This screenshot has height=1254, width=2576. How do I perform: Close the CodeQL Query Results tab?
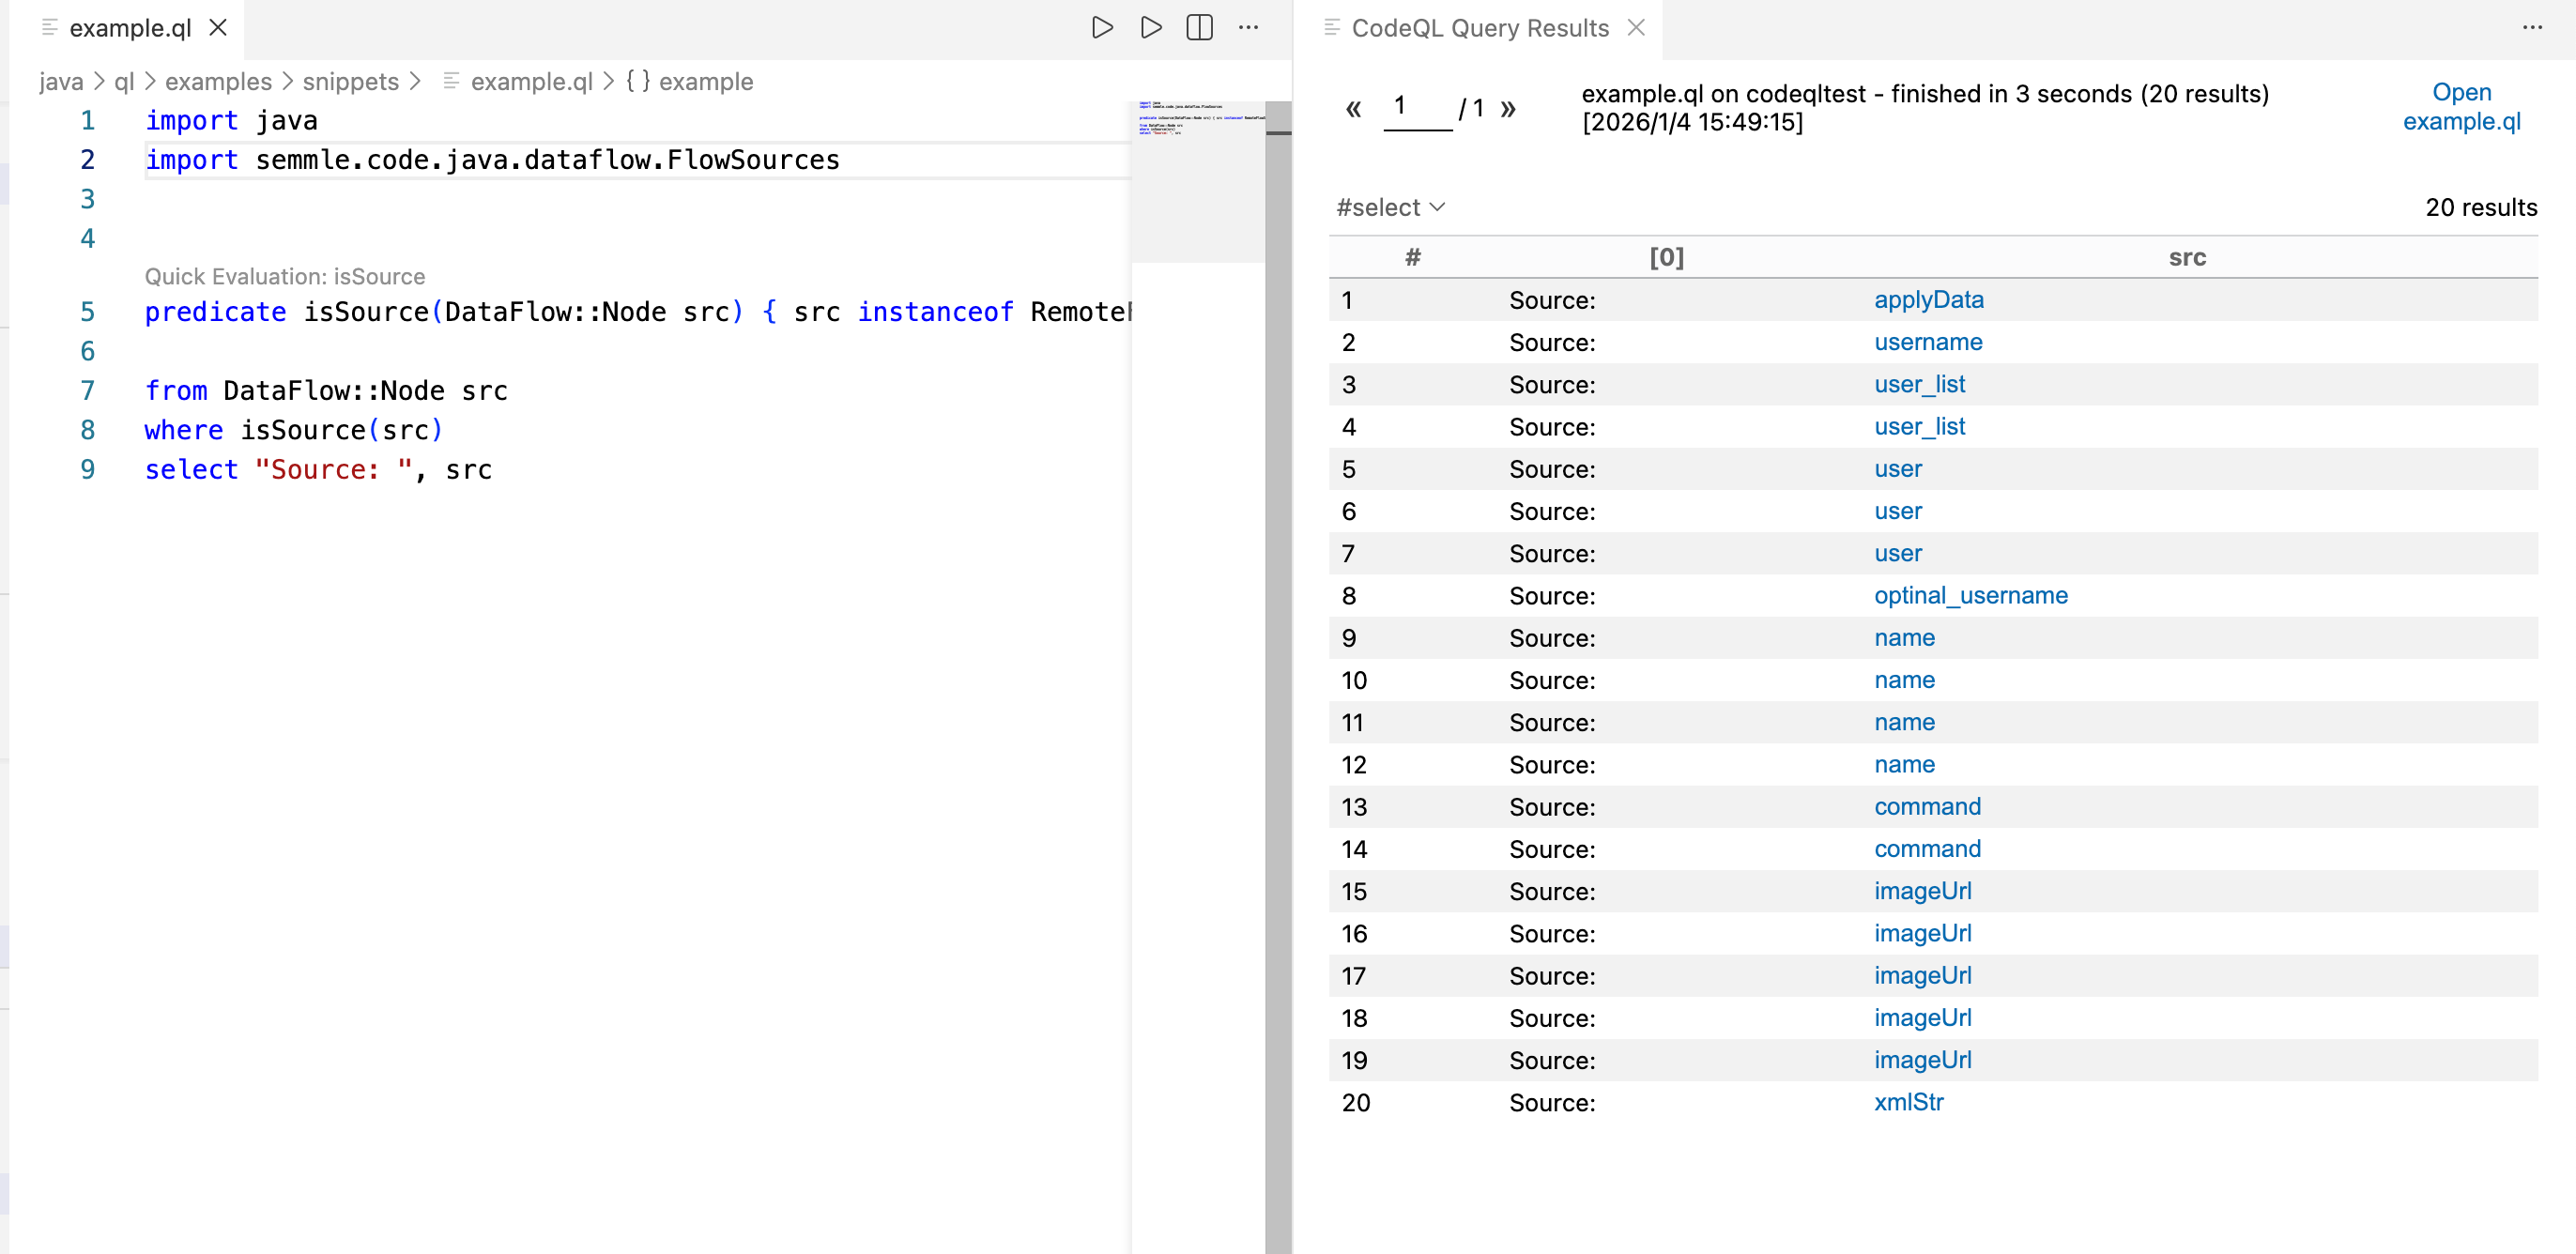click(x=1636, y=28)
